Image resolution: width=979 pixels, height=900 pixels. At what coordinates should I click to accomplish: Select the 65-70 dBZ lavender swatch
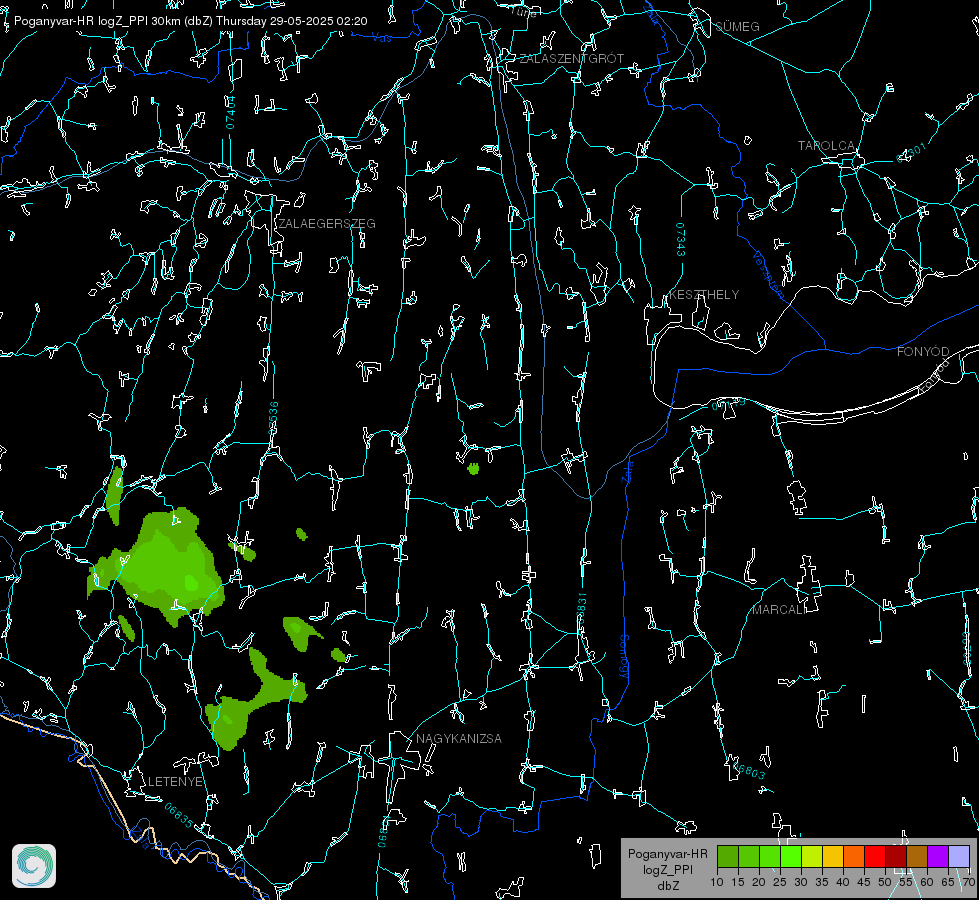[x=958, y=856]
